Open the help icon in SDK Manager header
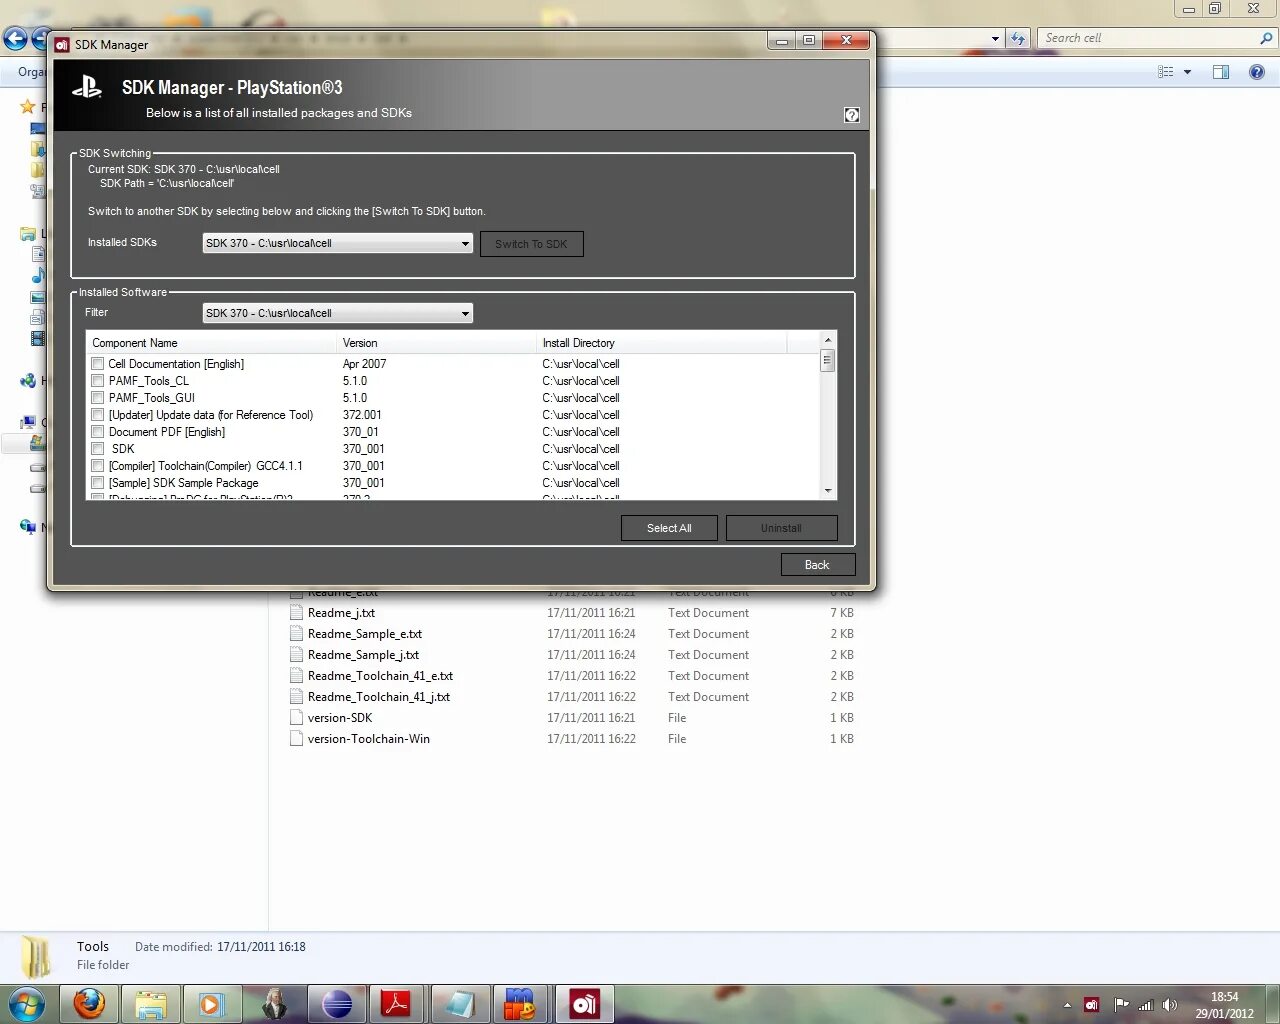The image size is (1280, 1024). coord(851,115)
